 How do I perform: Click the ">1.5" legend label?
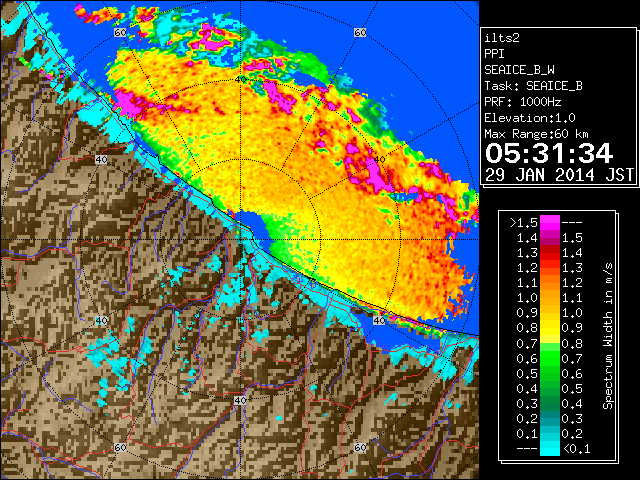(524, 223)
